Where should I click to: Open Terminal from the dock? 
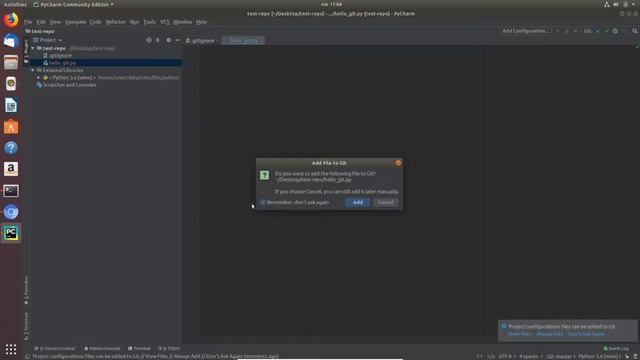tap(11, 191)
